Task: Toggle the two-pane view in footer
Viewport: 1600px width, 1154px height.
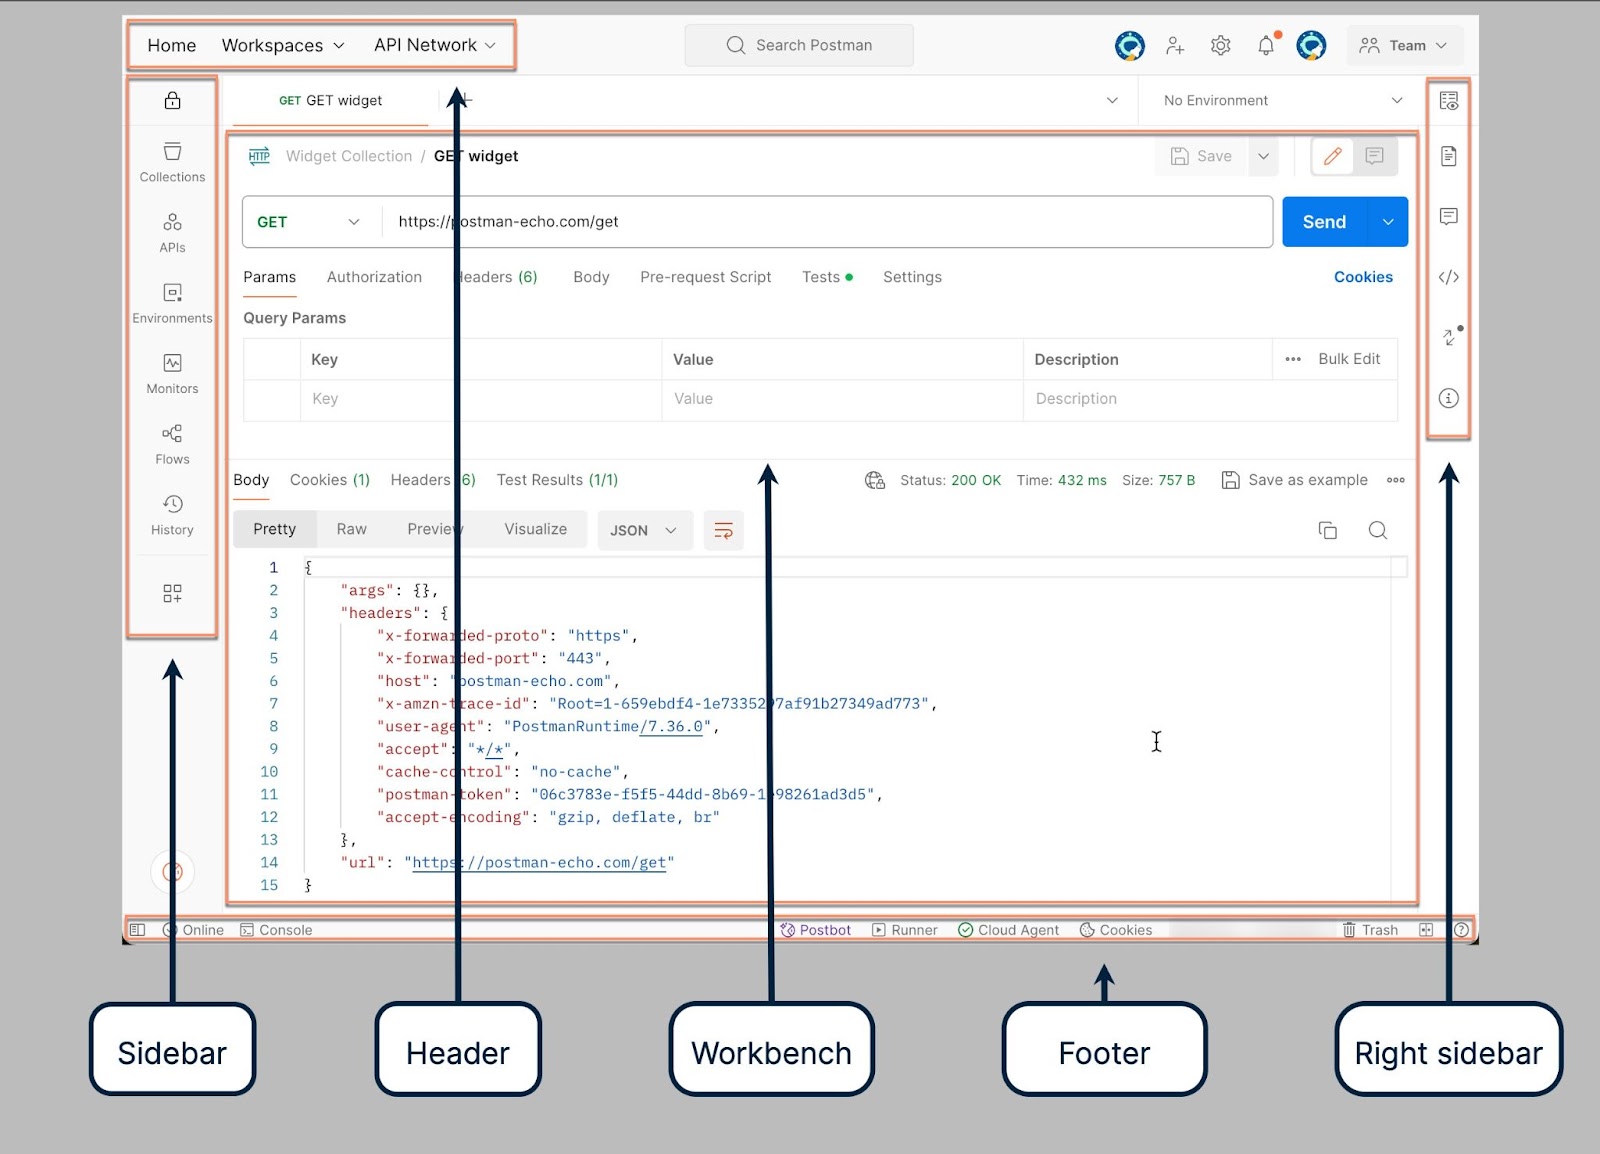Action: pyautogui.click(x=1426, y=930)
